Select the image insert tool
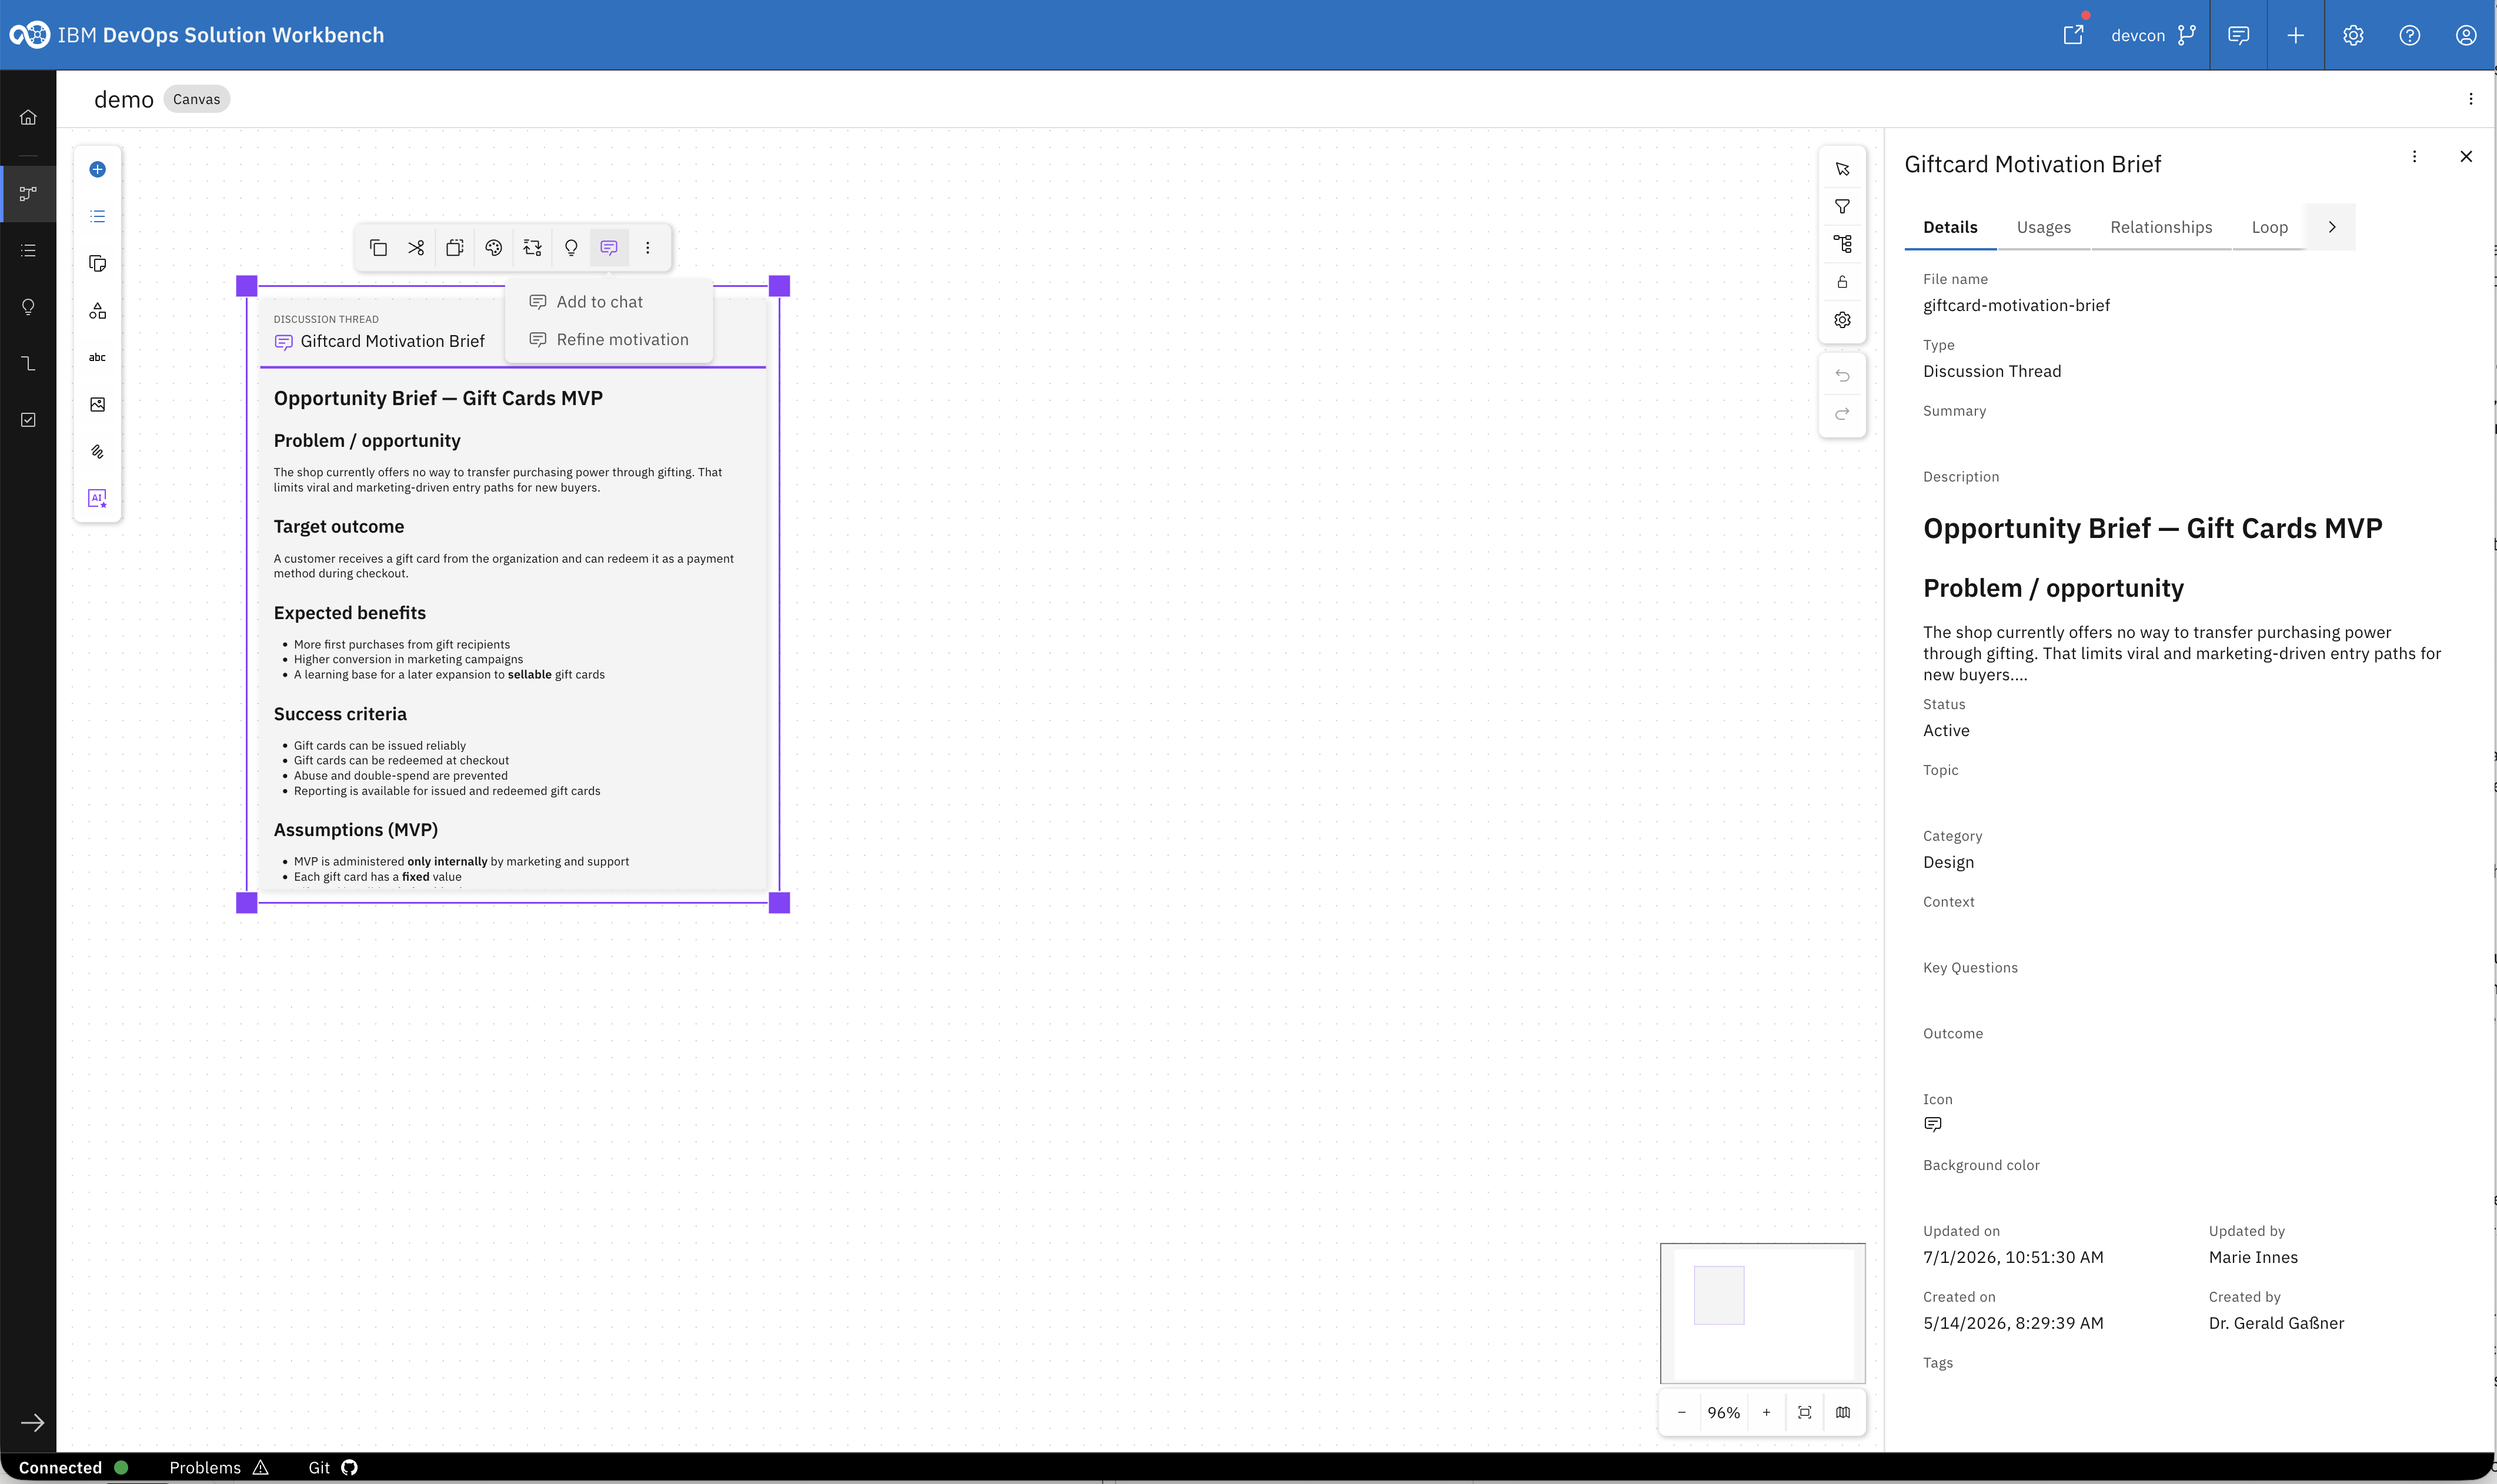The image size is (2497, 1484). (97, 404)
